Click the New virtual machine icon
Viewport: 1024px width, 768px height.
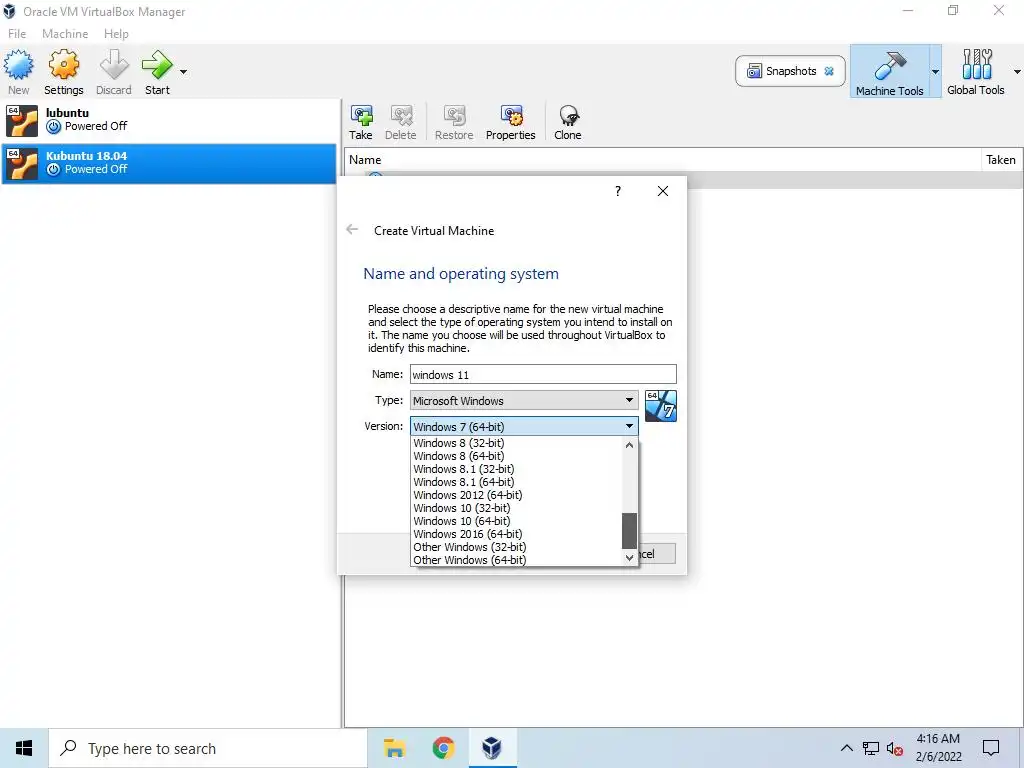pyautogui.click(x=18, y=65)
